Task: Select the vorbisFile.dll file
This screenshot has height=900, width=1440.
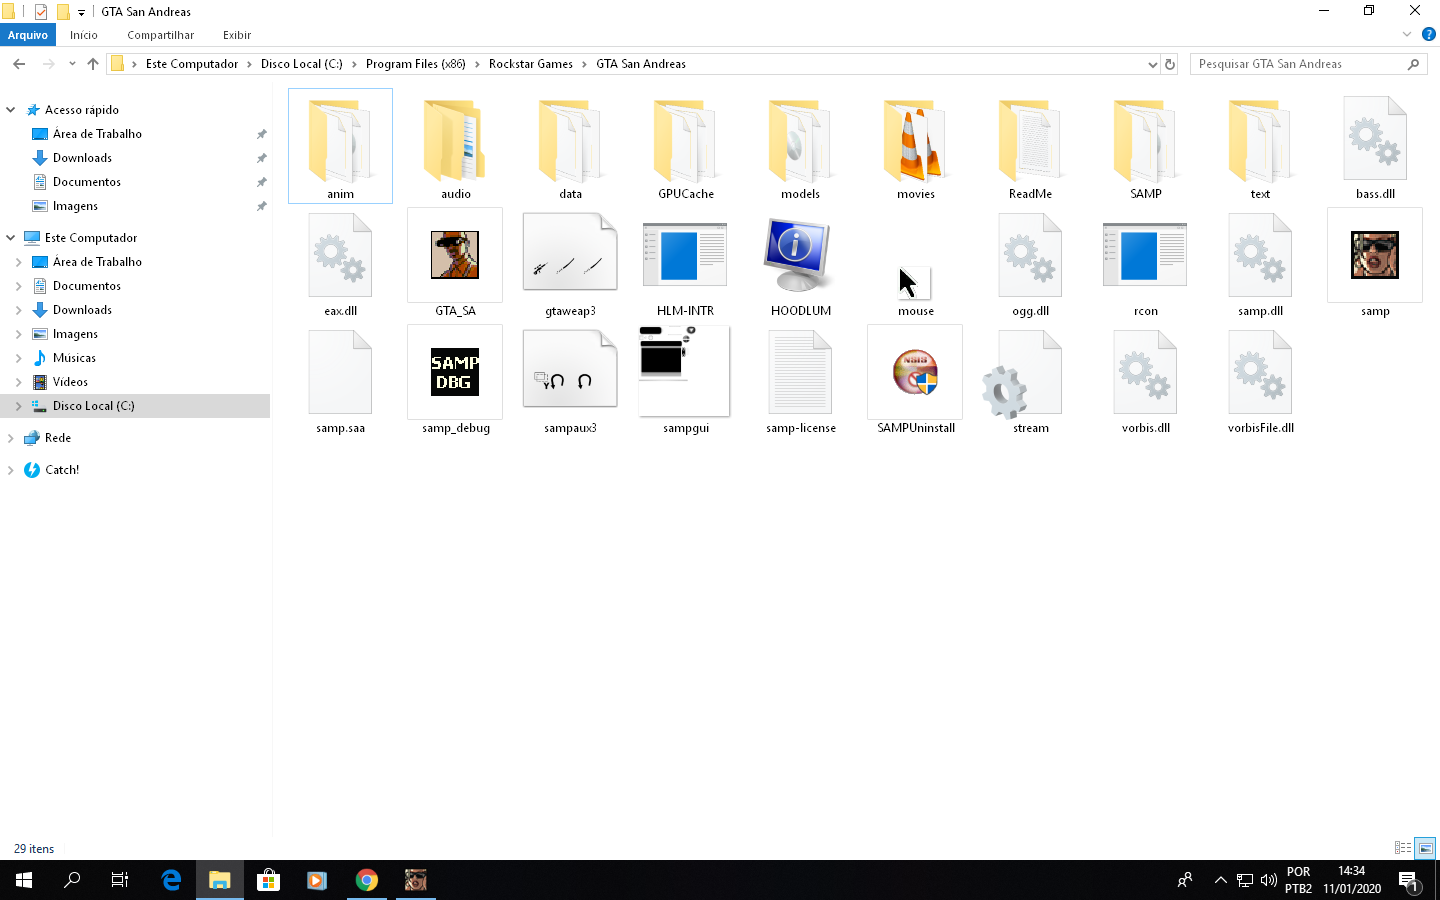Action: pos(1260,380)
